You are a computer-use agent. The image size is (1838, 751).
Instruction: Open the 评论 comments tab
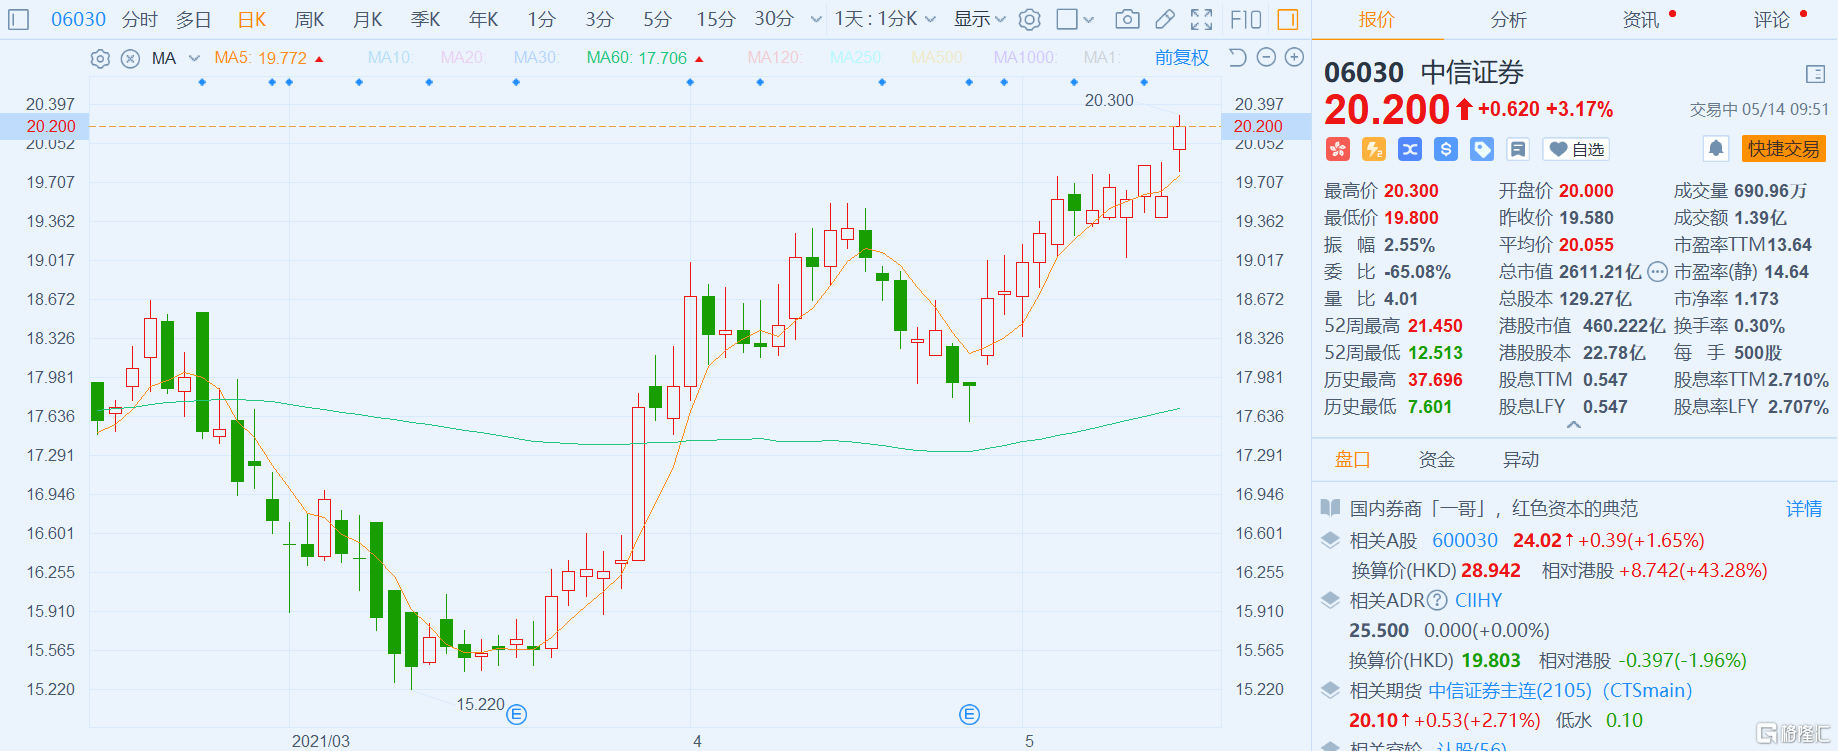coord(1772,19)
